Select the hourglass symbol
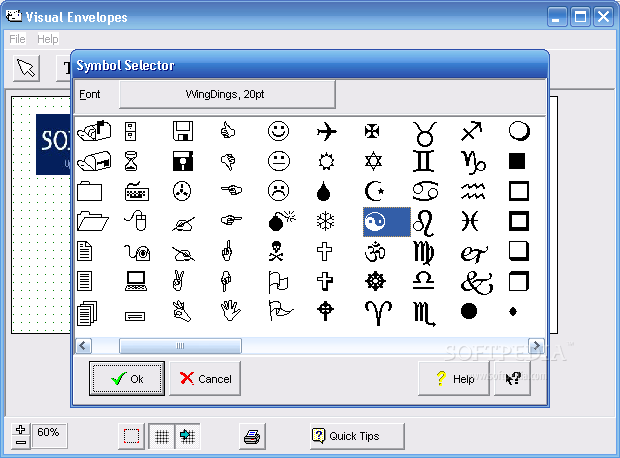The width and height of the screenshot is (620, 458). click(131, 161)
